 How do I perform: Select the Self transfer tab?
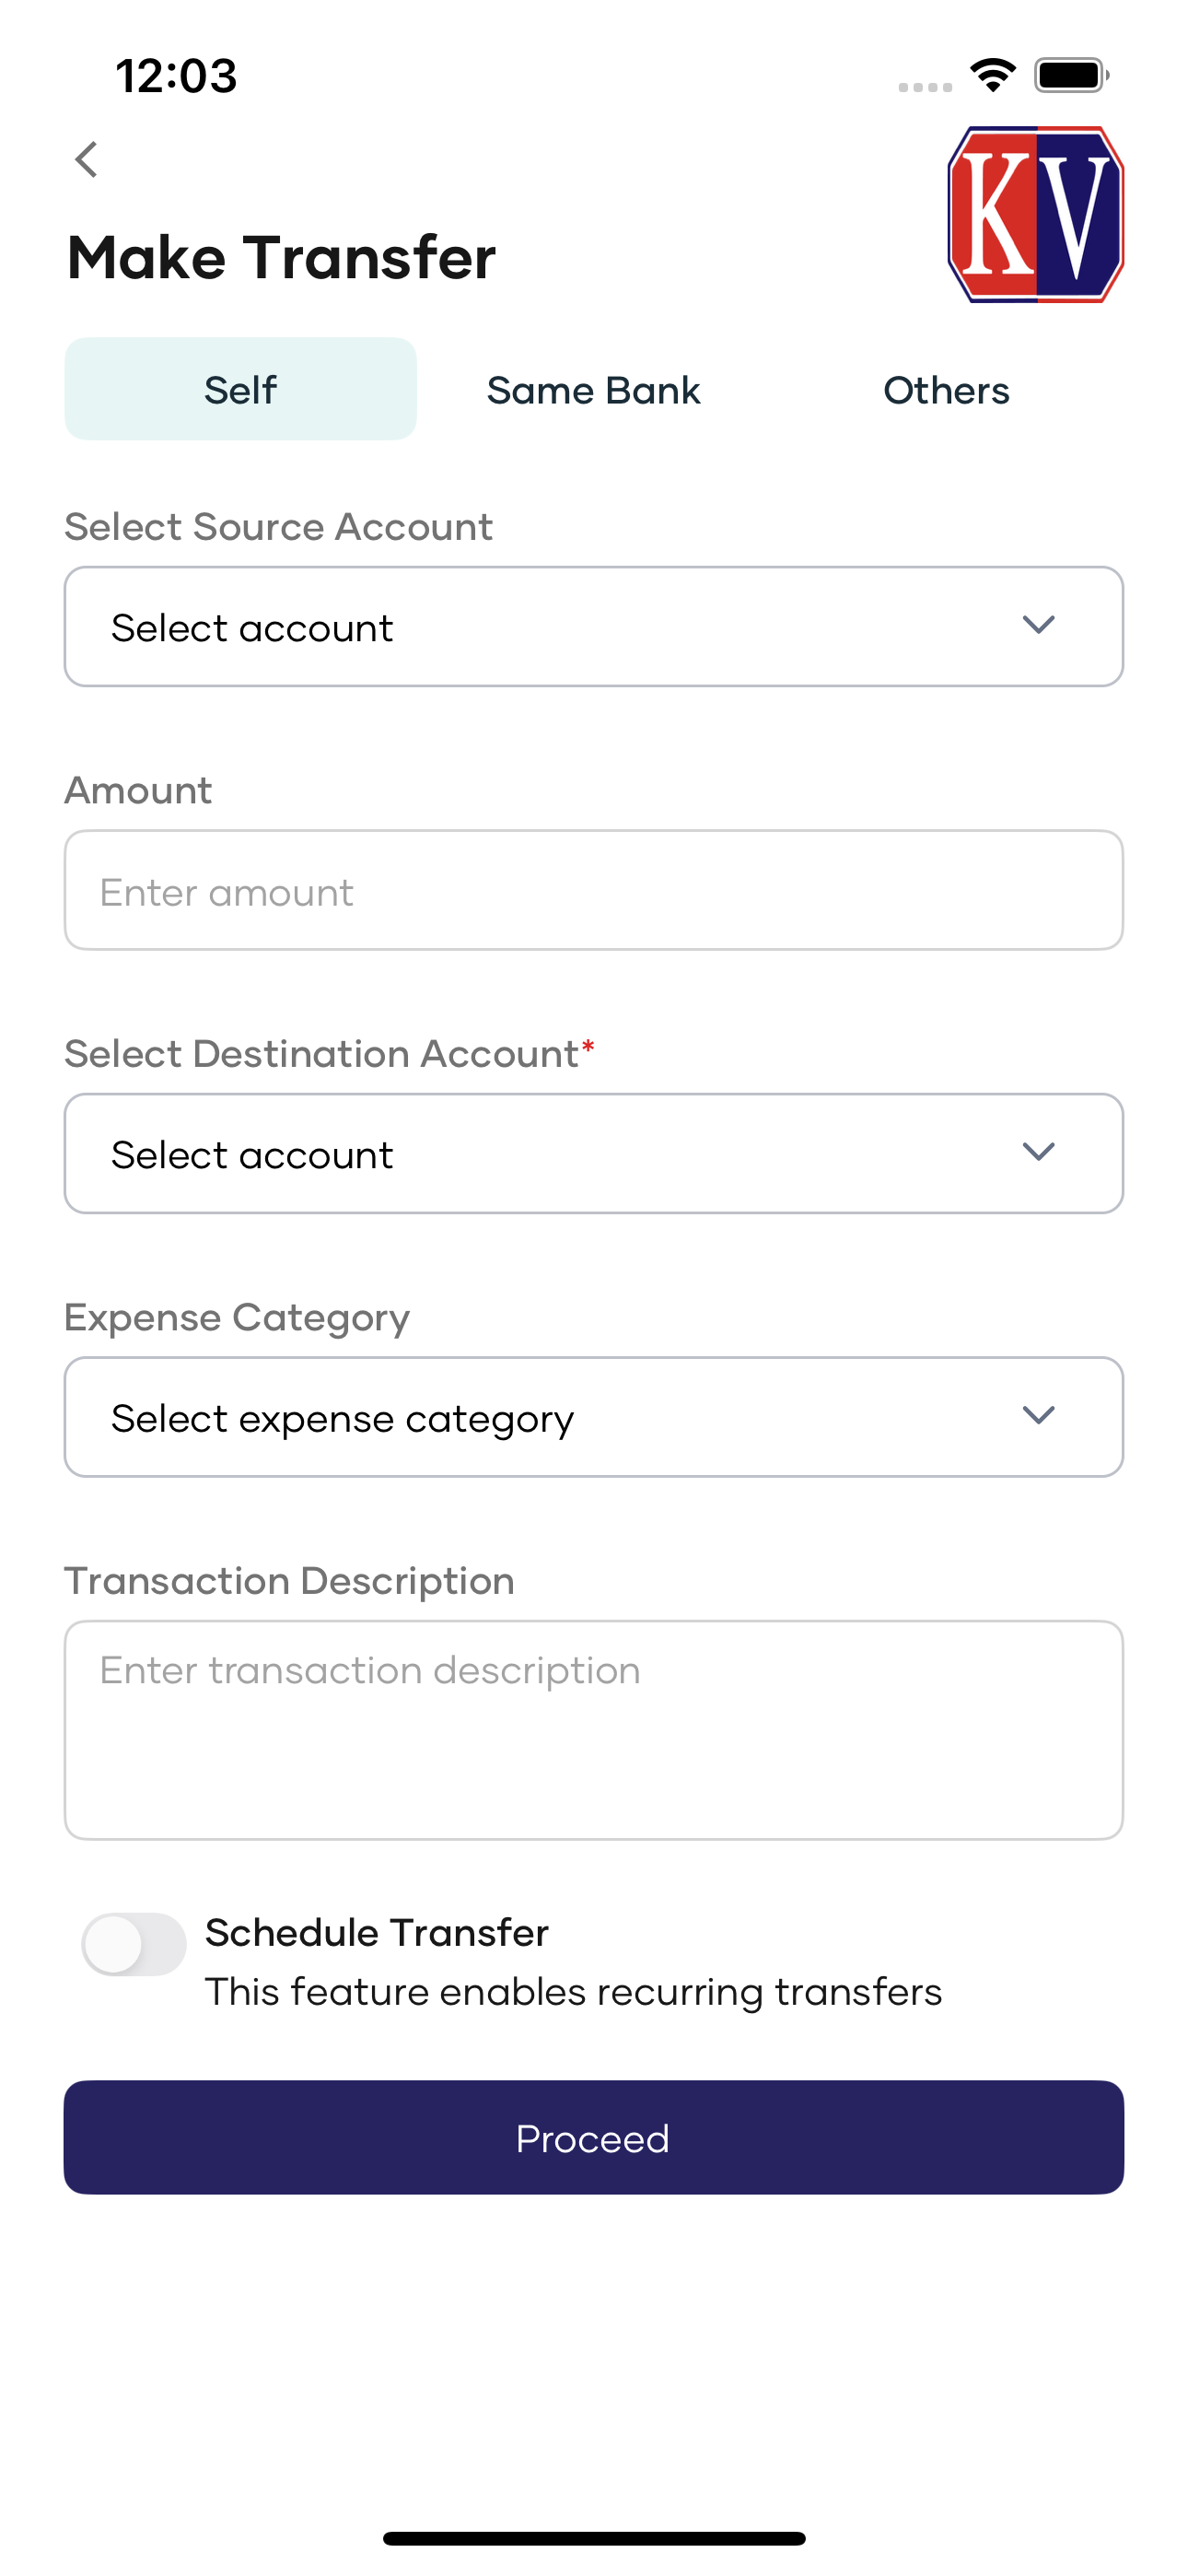tap(241, 389)
